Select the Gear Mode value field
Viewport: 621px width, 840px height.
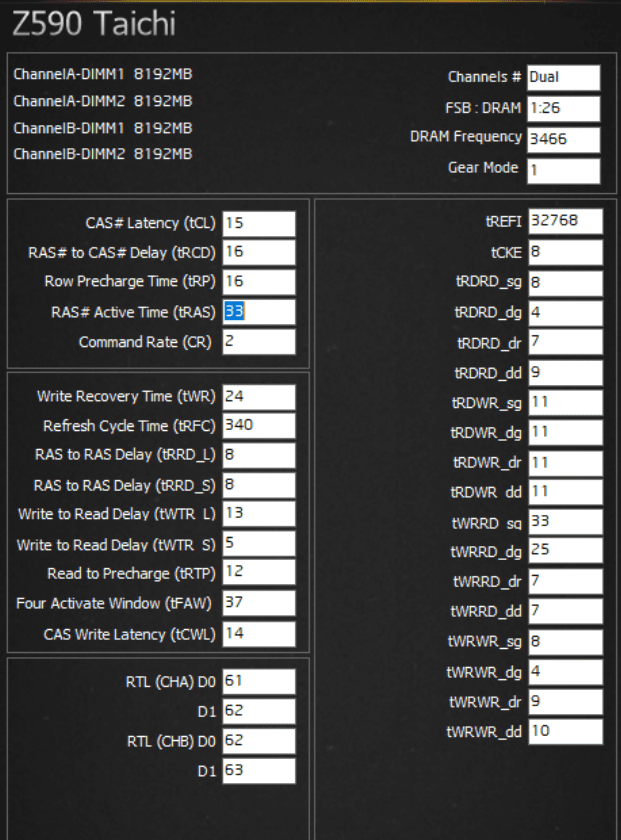pos(564,171)
